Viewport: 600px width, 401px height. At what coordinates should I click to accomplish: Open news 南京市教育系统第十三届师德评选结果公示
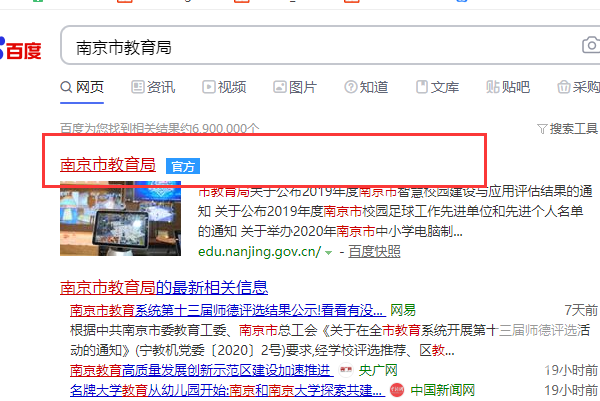[227, 310]
